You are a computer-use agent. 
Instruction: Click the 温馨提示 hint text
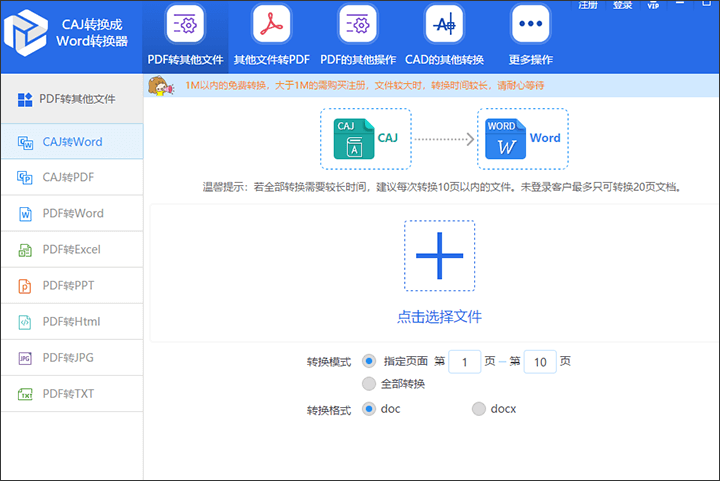(x=441, y=187)
